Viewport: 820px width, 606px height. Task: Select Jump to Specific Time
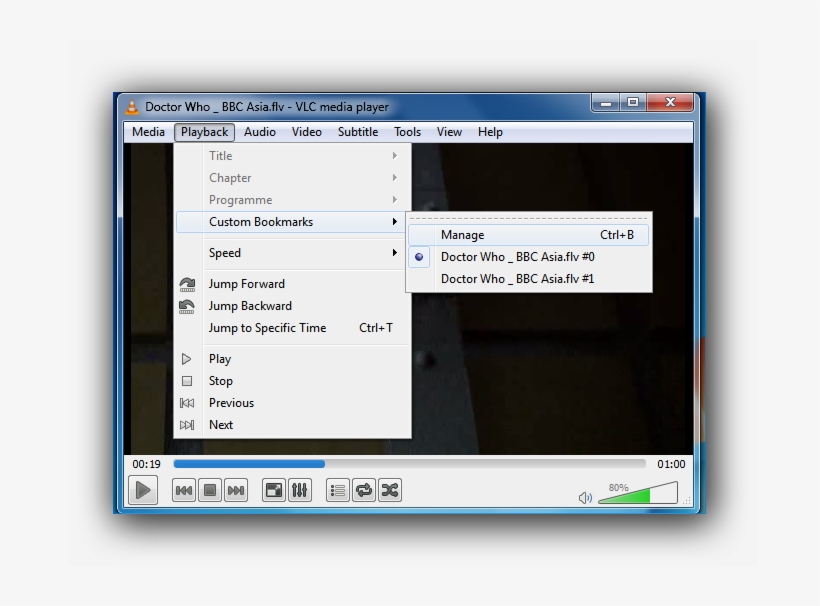[292, 328]
